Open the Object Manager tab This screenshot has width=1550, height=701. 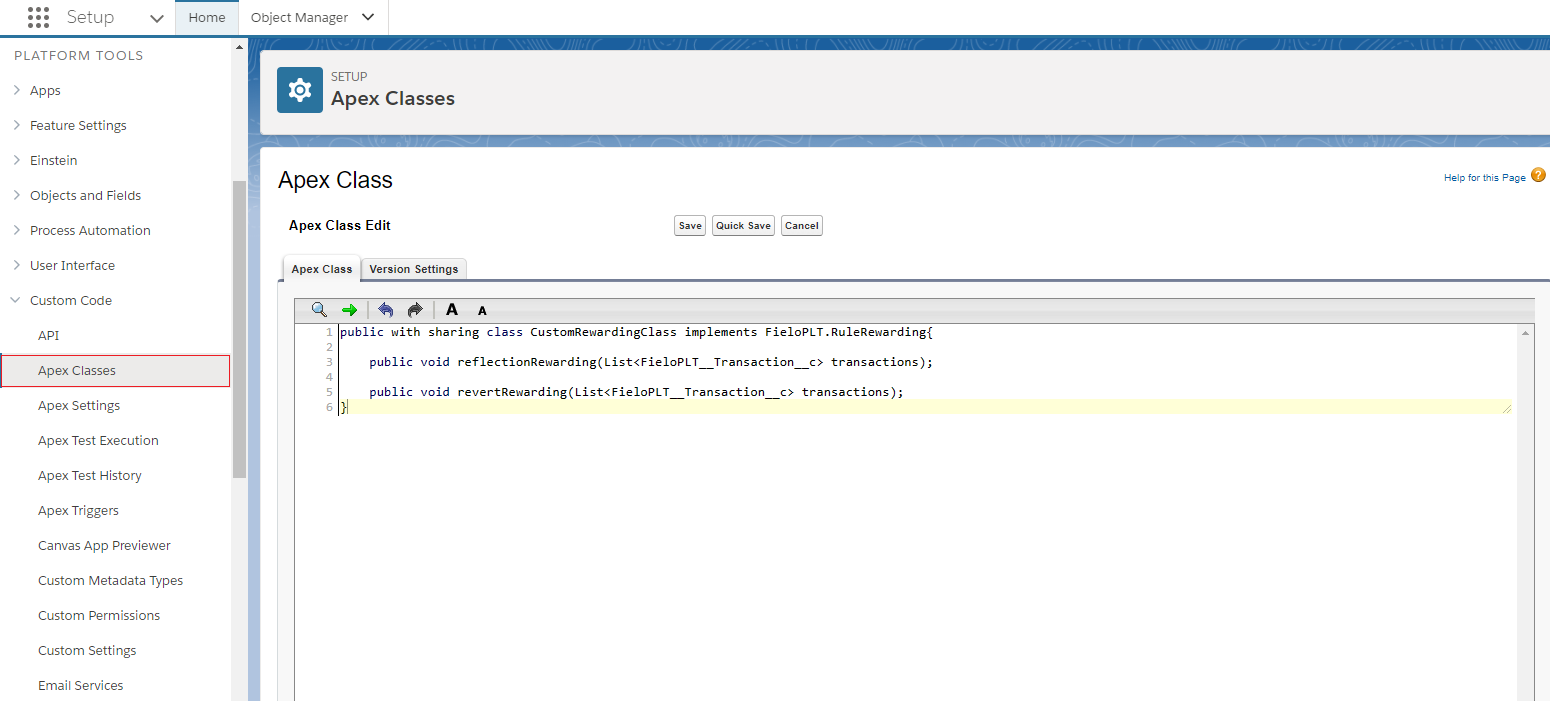pos(299,17)
